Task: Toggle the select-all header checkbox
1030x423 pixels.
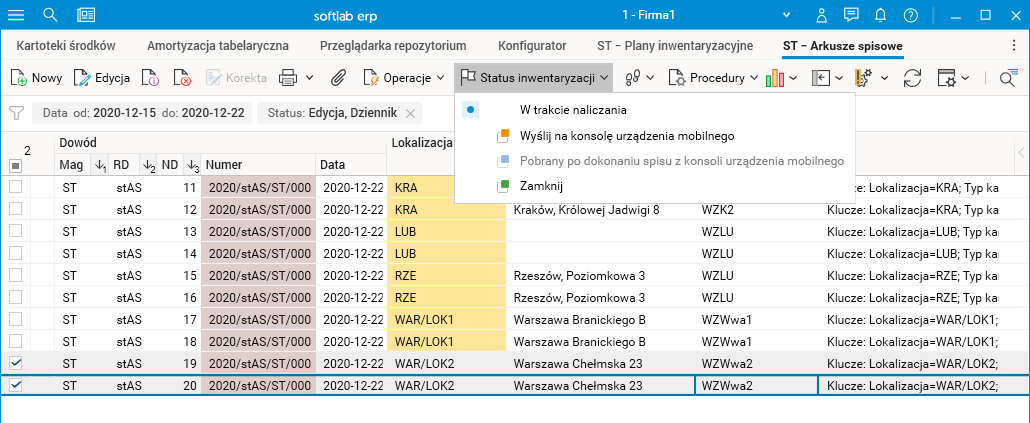Action: (15, 166)
